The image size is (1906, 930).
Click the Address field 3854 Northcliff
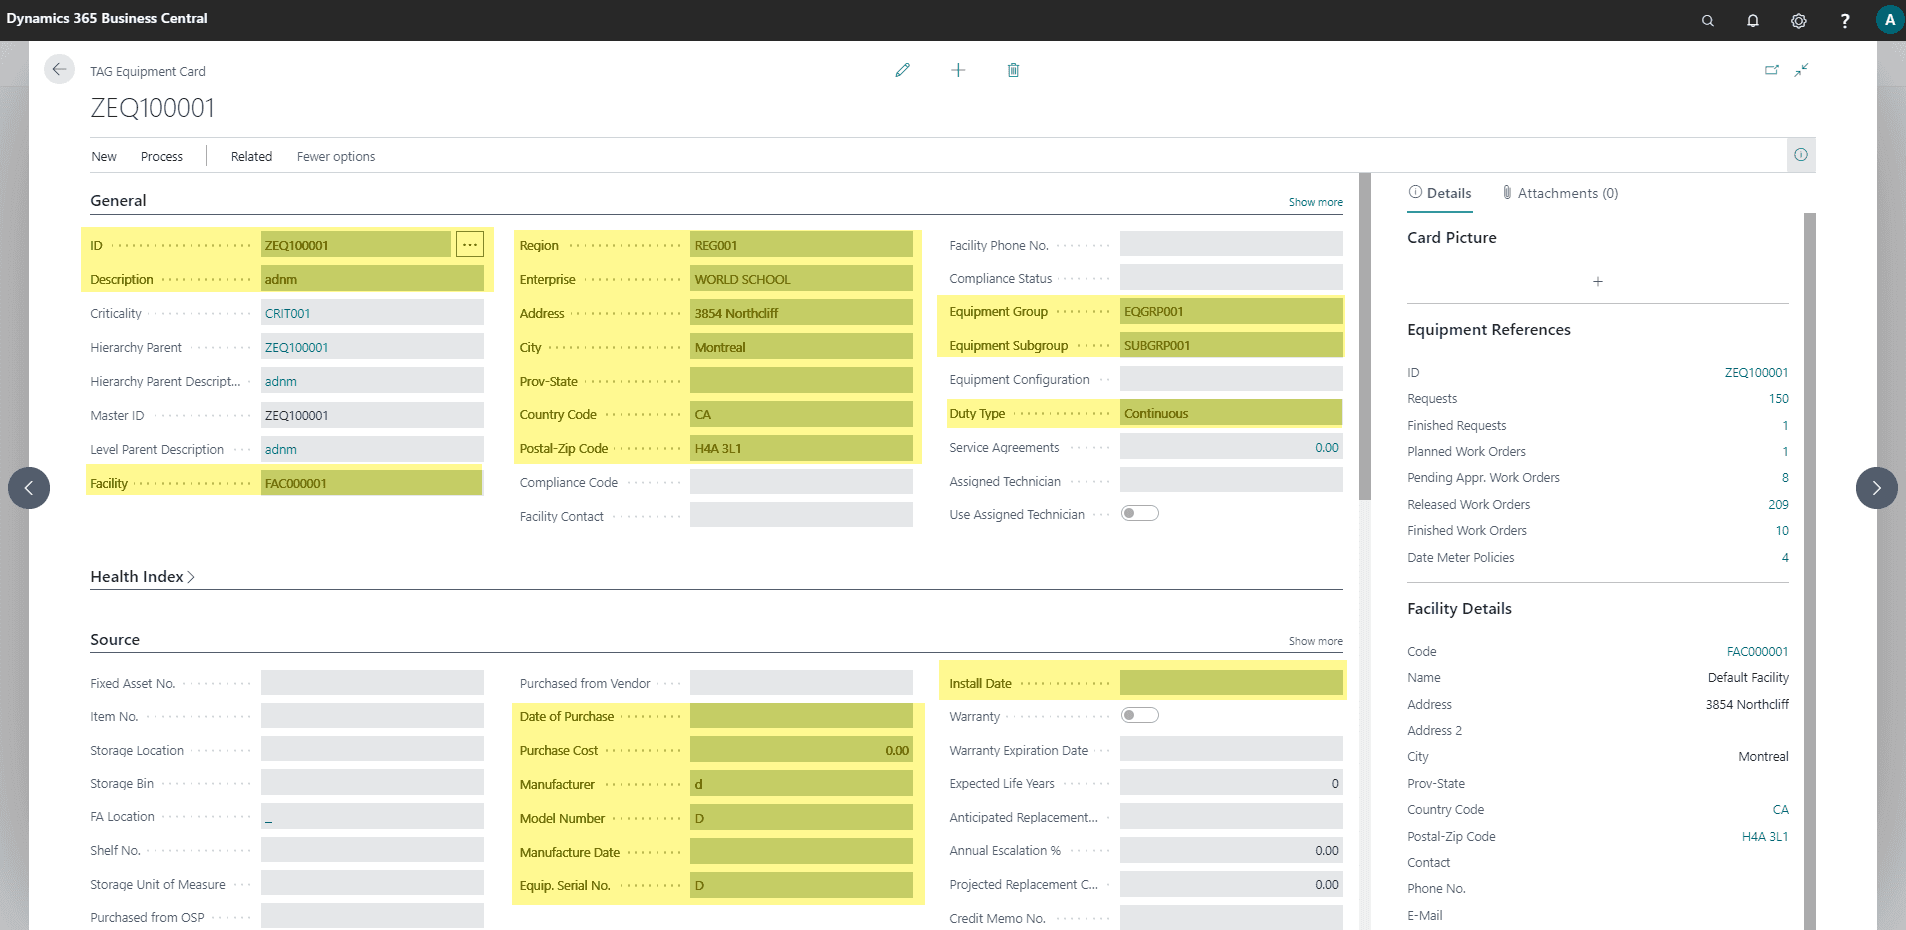coord(801,313)
